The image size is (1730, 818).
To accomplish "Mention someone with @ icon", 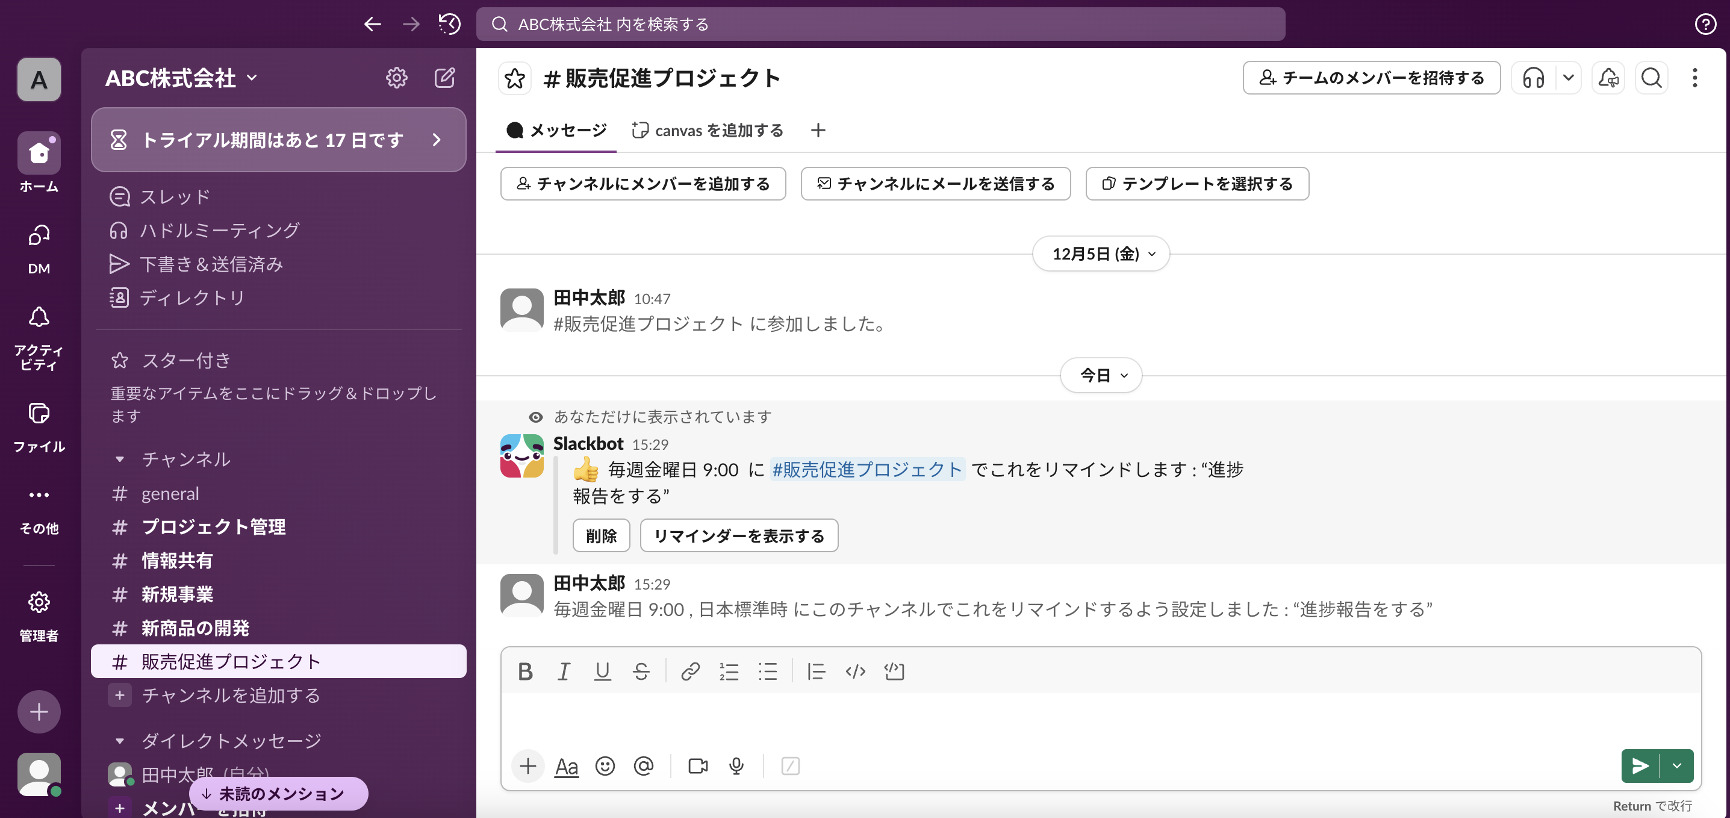I will [644, 766].
